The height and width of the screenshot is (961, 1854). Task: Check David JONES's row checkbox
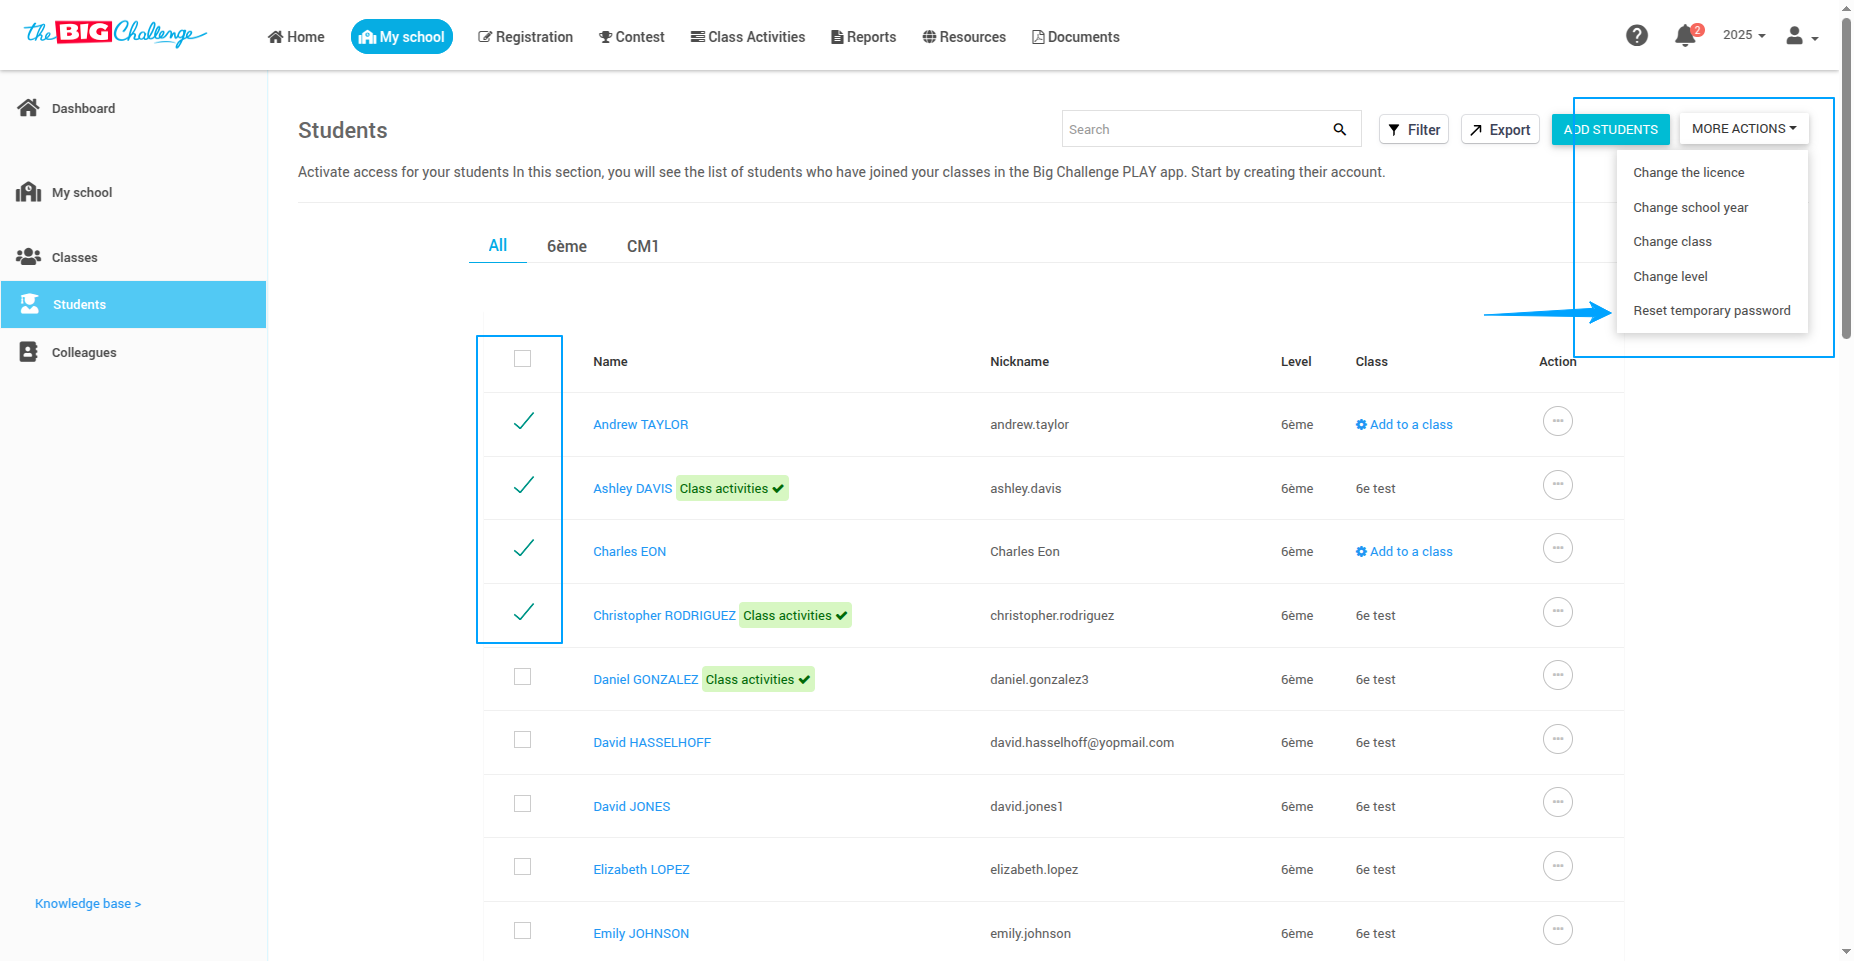coord(522,804)
